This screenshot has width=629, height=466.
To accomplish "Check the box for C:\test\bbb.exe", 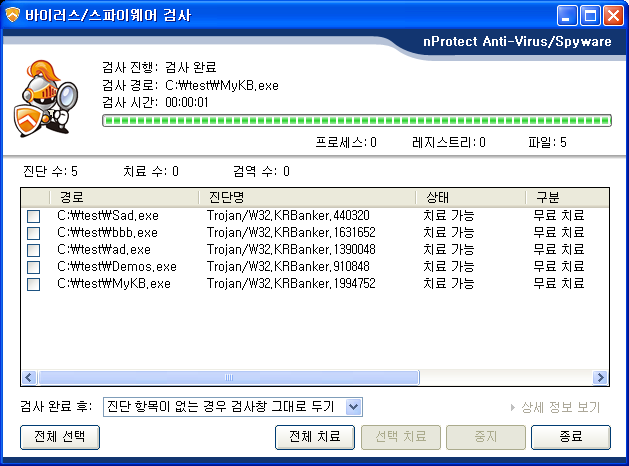I will coord(33,233).
